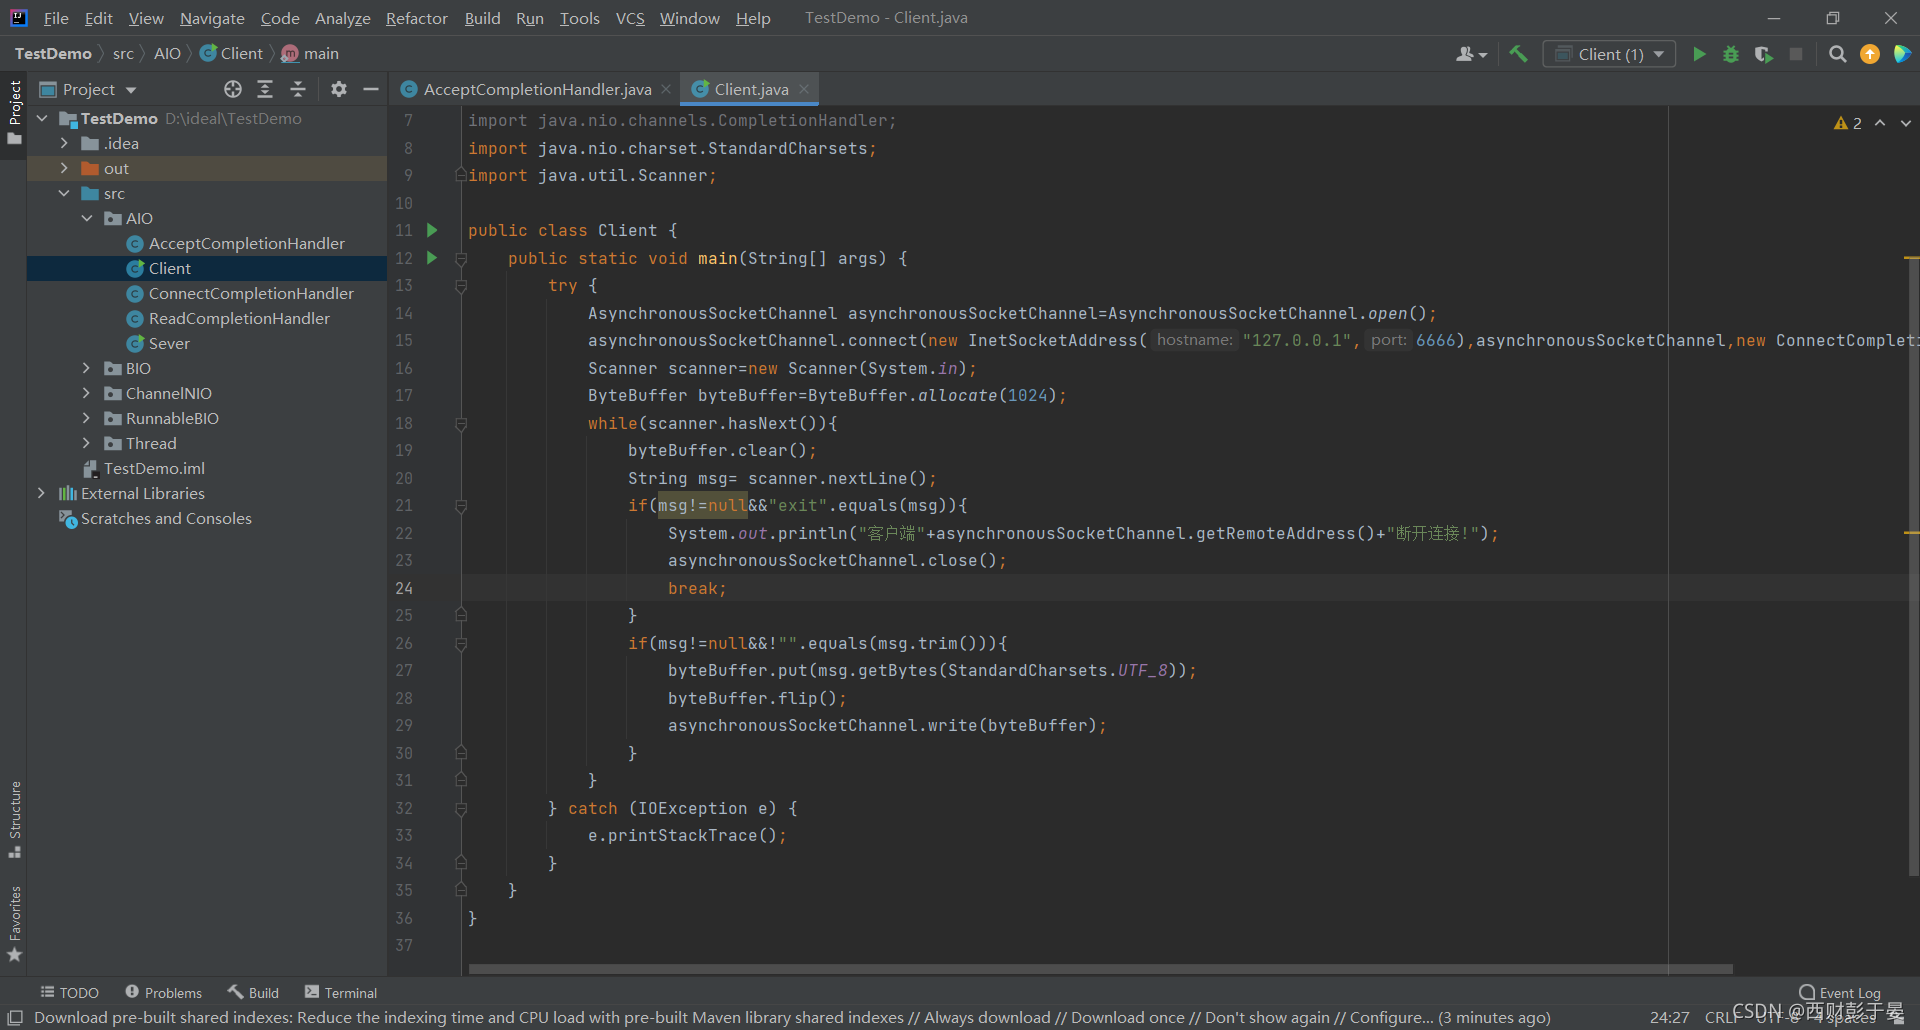Collapse the TestDemo root node
This screenshot has height=1030, width=1920.
[42, 118]
